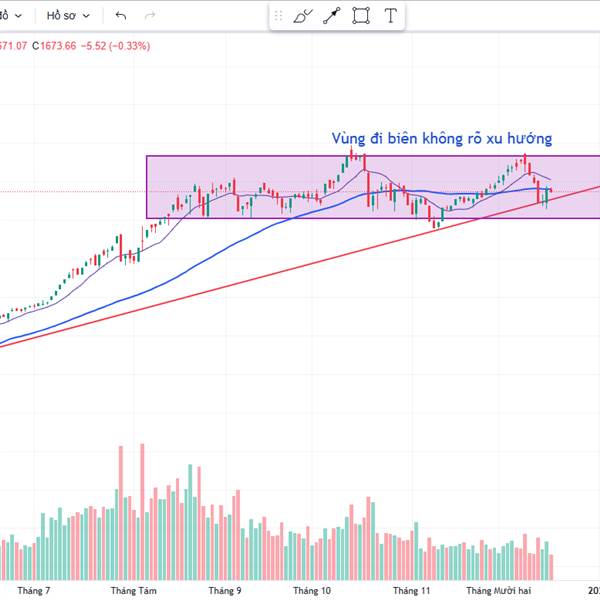The image size is (600, 600).
Task: Click the Tháng 7 time axis label
Action: point(33,591)
